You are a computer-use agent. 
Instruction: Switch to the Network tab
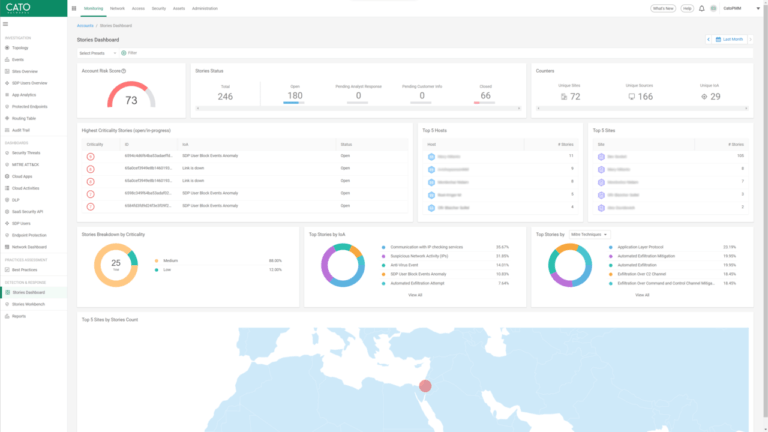click(x=117, y=8)
